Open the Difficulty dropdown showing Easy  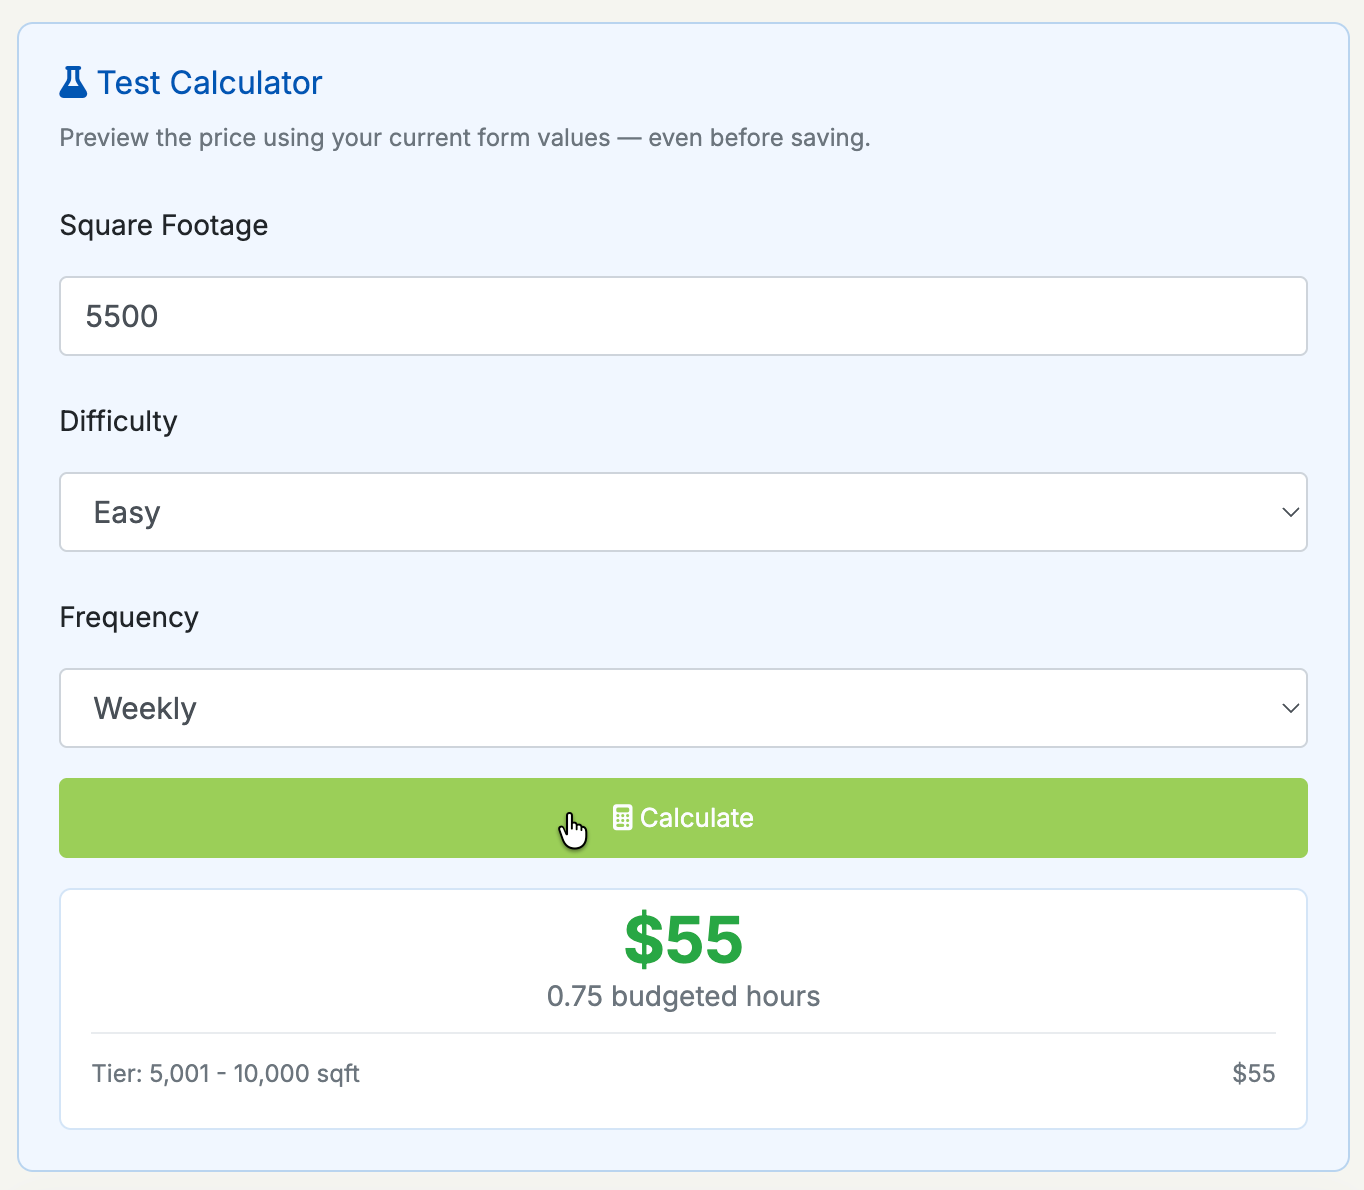pos(683,512)
